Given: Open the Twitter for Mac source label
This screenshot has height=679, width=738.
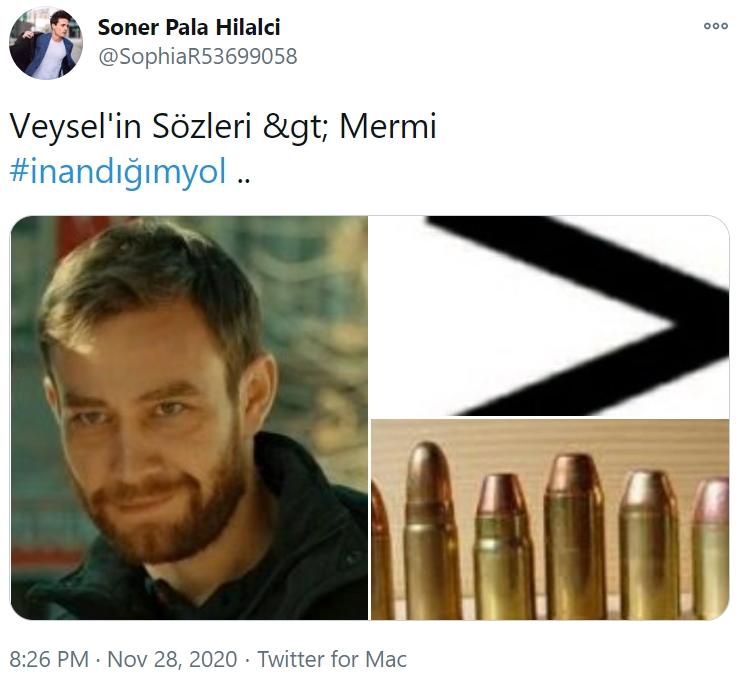Looking at the screenshot, I should [x=332, y=659].
